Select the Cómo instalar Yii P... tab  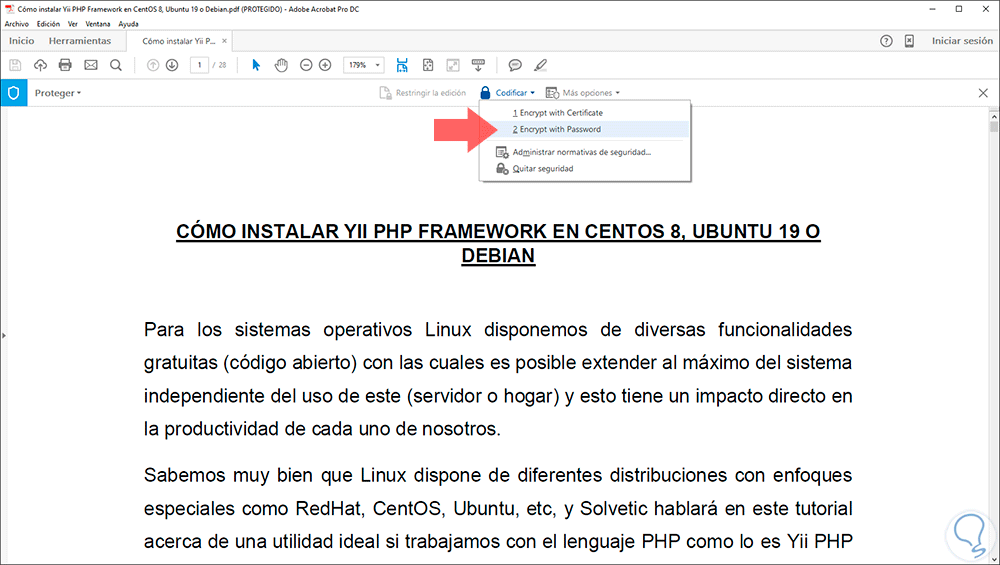[x=179, y=41]
